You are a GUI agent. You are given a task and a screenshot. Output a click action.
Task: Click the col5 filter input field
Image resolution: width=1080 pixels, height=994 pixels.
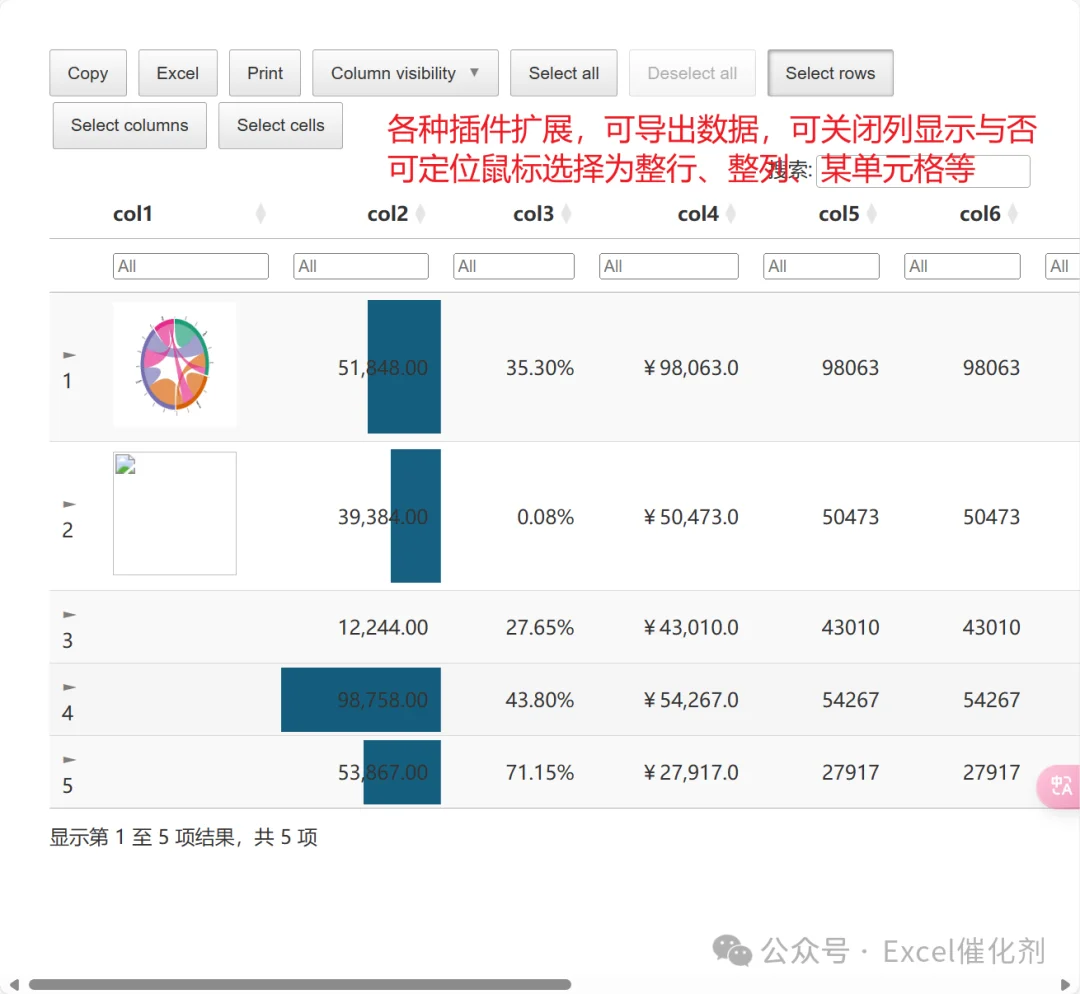821,267
